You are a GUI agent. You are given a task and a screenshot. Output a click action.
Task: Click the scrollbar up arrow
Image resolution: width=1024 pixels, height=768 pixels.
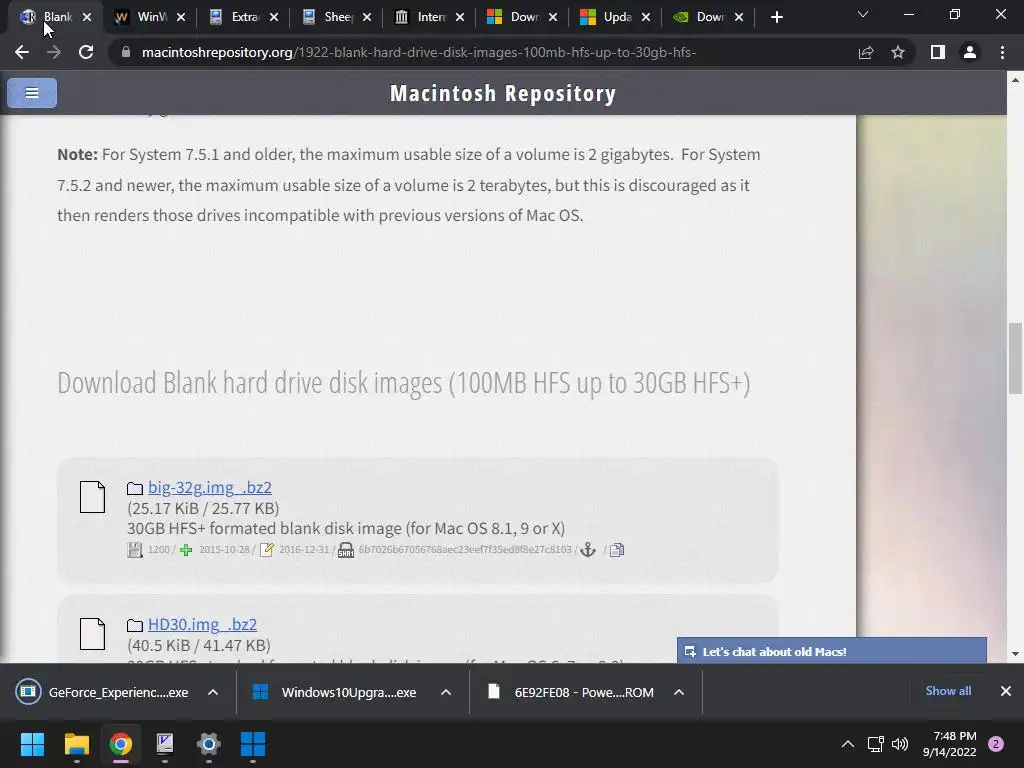click(x=1015, y=80)
